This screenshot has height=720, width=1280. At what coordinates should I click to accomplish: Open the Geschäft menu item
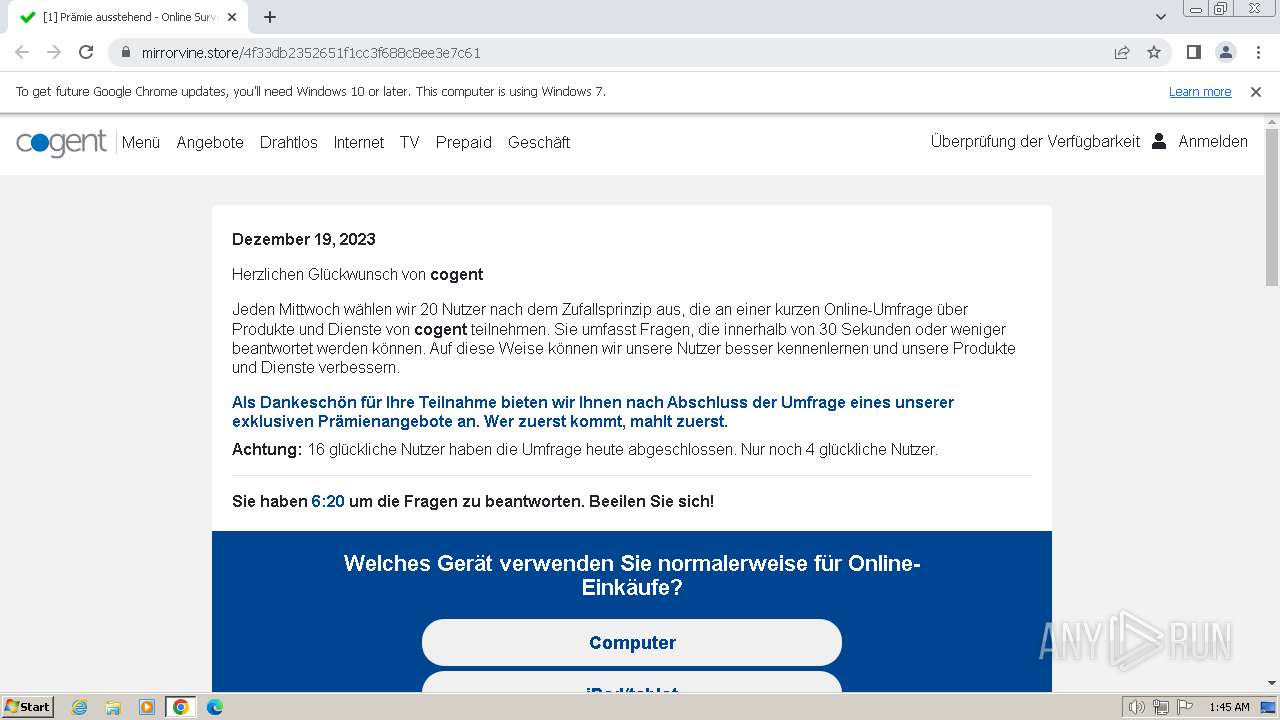click(x=539, y=142)
